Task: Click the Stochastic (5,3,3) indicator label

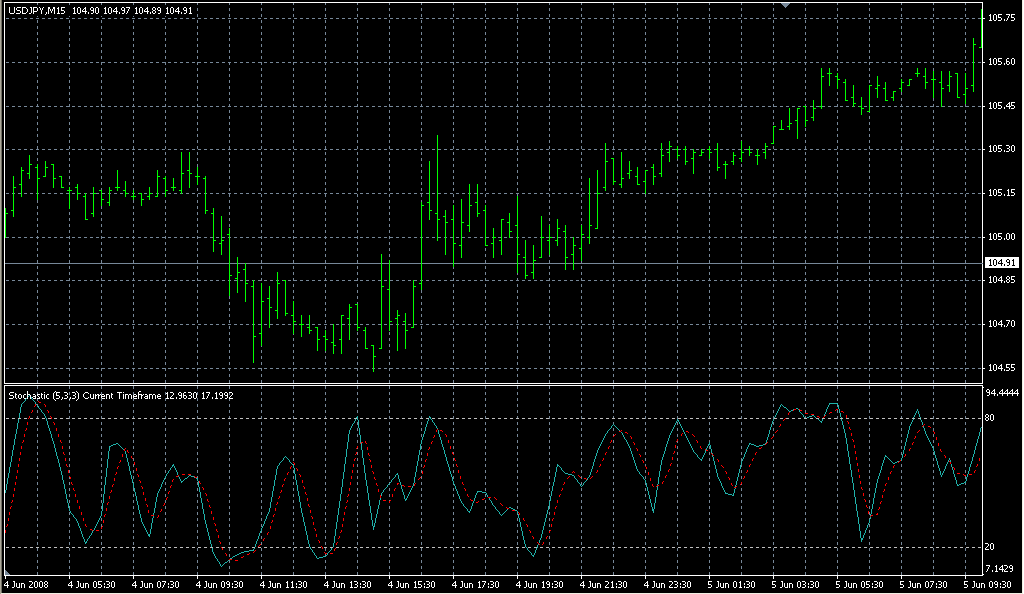Action: (43, 396)
